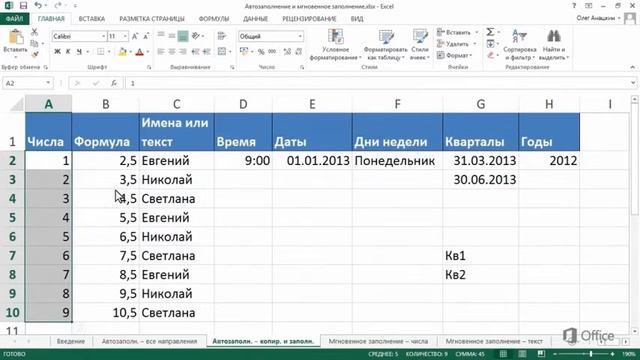Decrease decimal places icon
Image resolution: width=640 pixels, height=360 pixels.
click(298, 51)
